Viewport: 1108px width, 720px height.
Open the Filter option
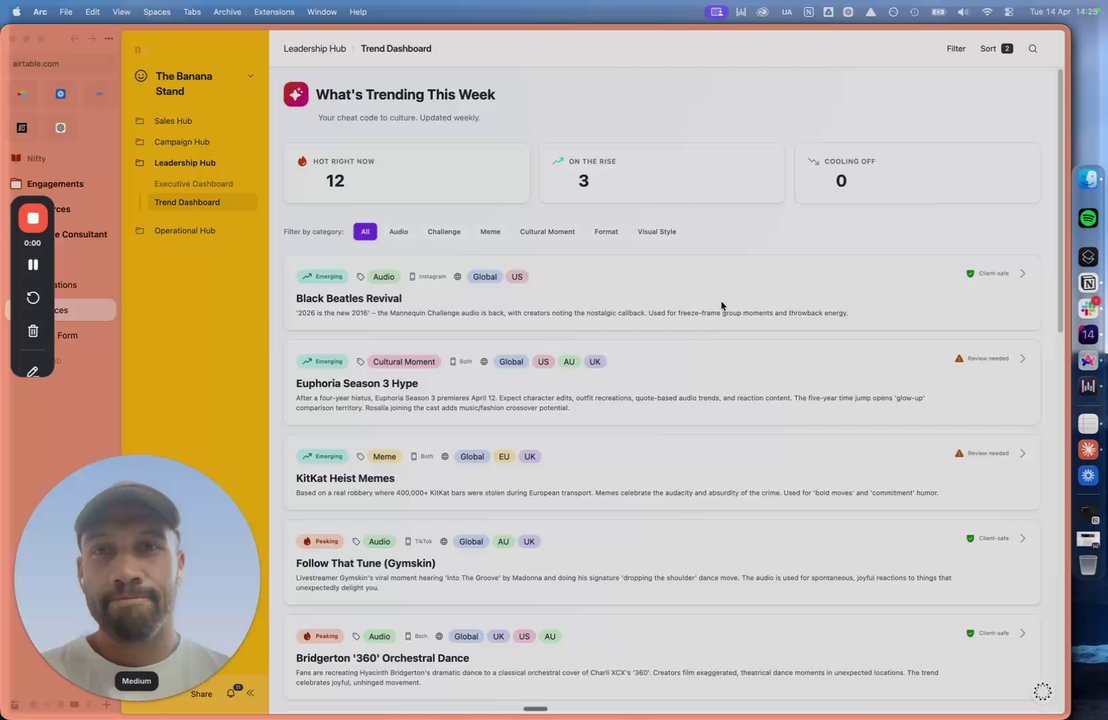pos(955,49)
